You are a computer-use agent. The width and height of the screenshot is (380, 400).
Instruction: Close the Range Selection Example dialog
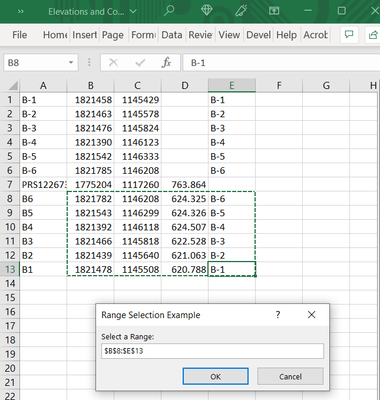point(311,315)
